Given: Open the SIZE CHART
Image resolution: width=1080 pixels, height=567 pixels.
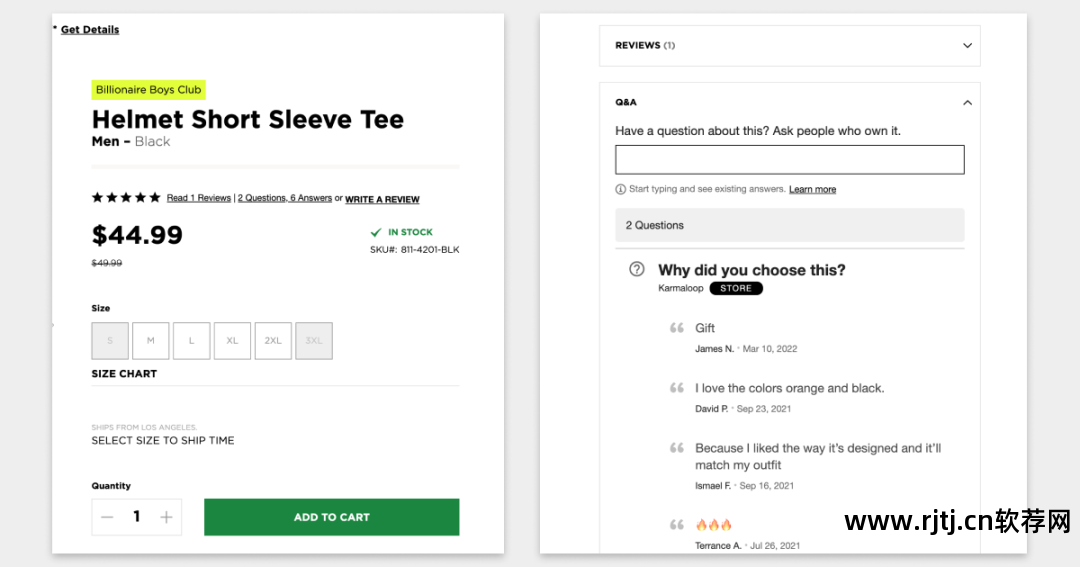Looking at the screenshot, I should [x=124, y=373].
